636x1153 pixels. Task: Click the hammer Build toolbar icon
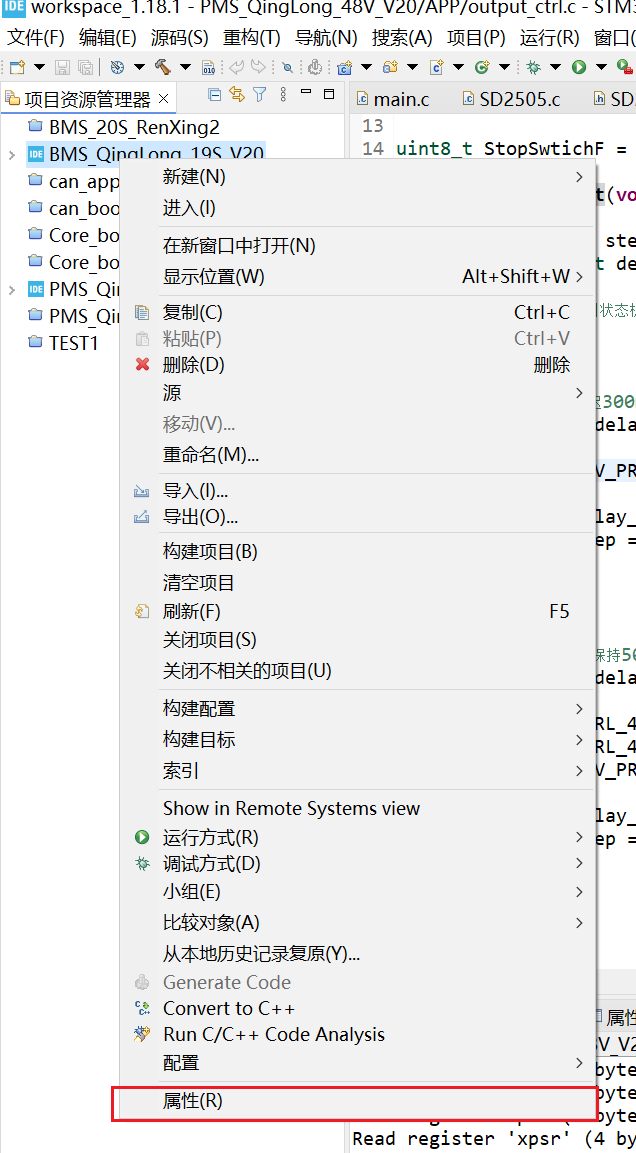[x=162, y=68]
